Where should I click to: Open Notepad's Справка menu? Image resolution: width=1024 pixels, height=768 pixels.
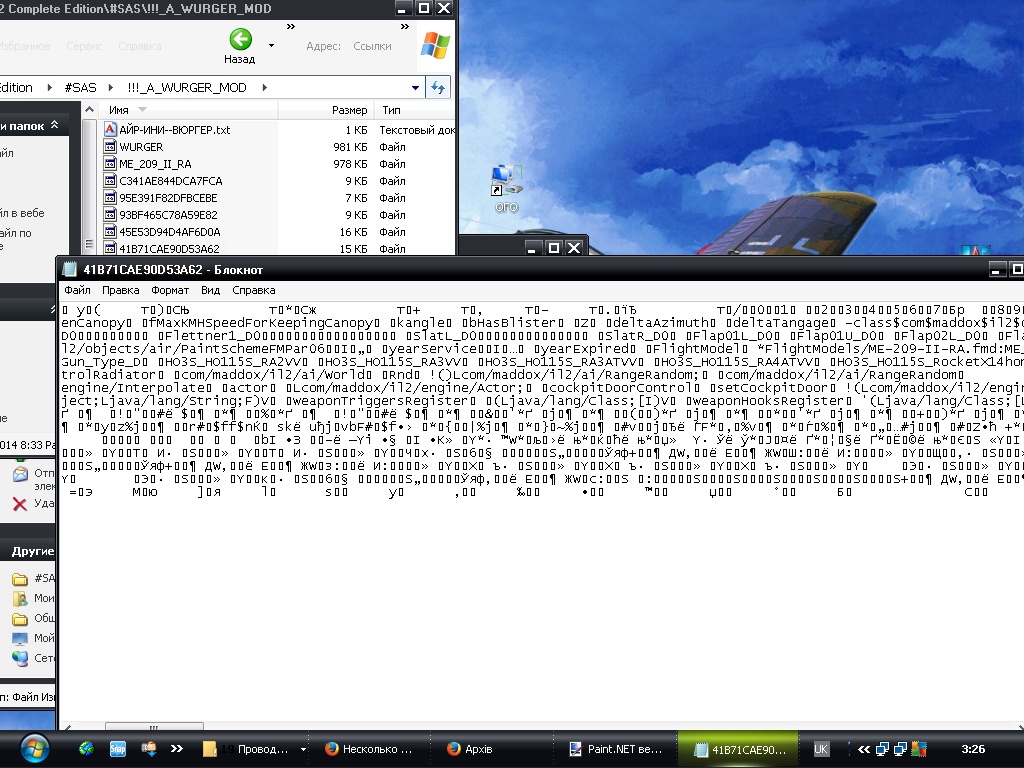(x=253, y=290)
